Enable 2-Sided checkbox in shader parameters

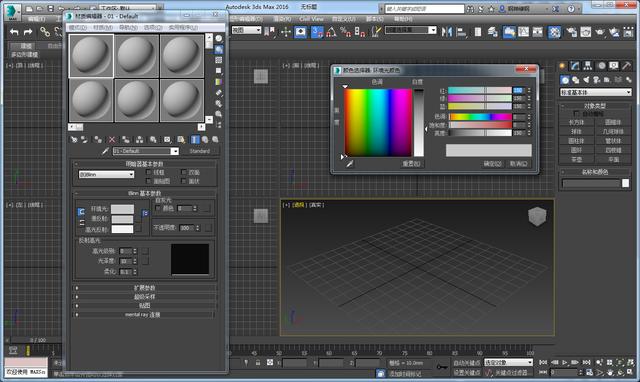[x=184, y=172]
